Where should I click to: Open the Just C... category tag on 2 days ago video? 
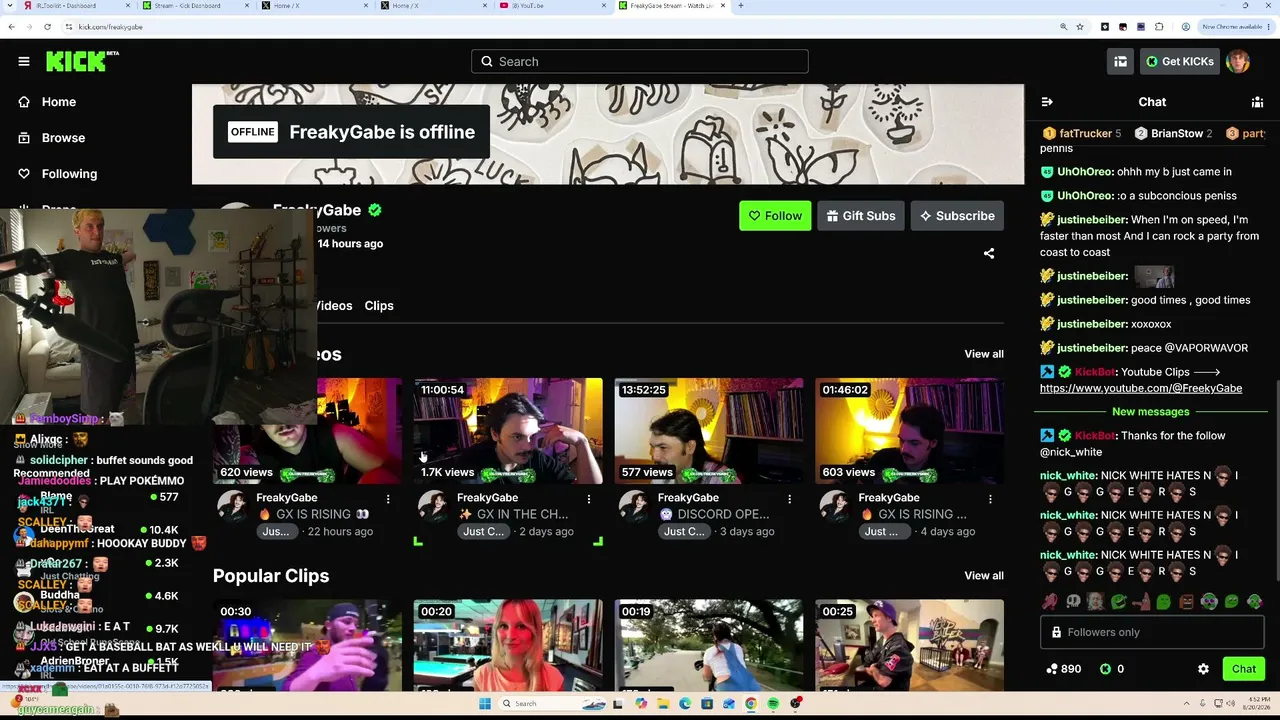pyautogui.click(x=483, y=532)
